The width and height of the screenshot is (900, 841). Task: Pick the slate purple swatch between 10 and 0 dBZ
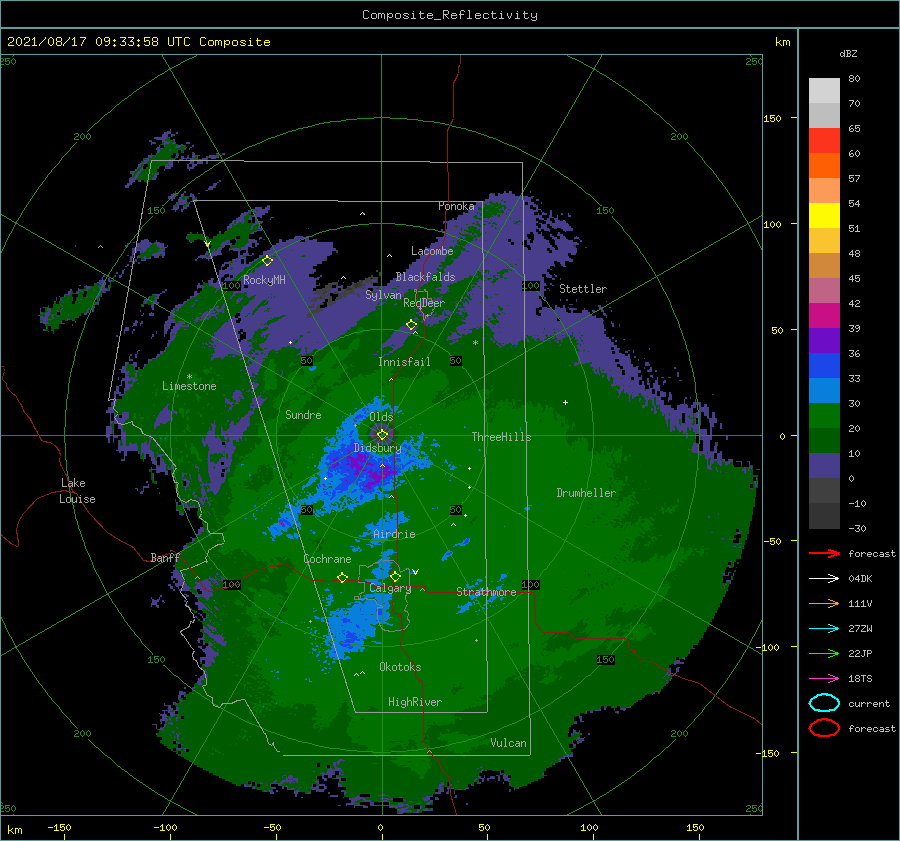pos(824,465)
